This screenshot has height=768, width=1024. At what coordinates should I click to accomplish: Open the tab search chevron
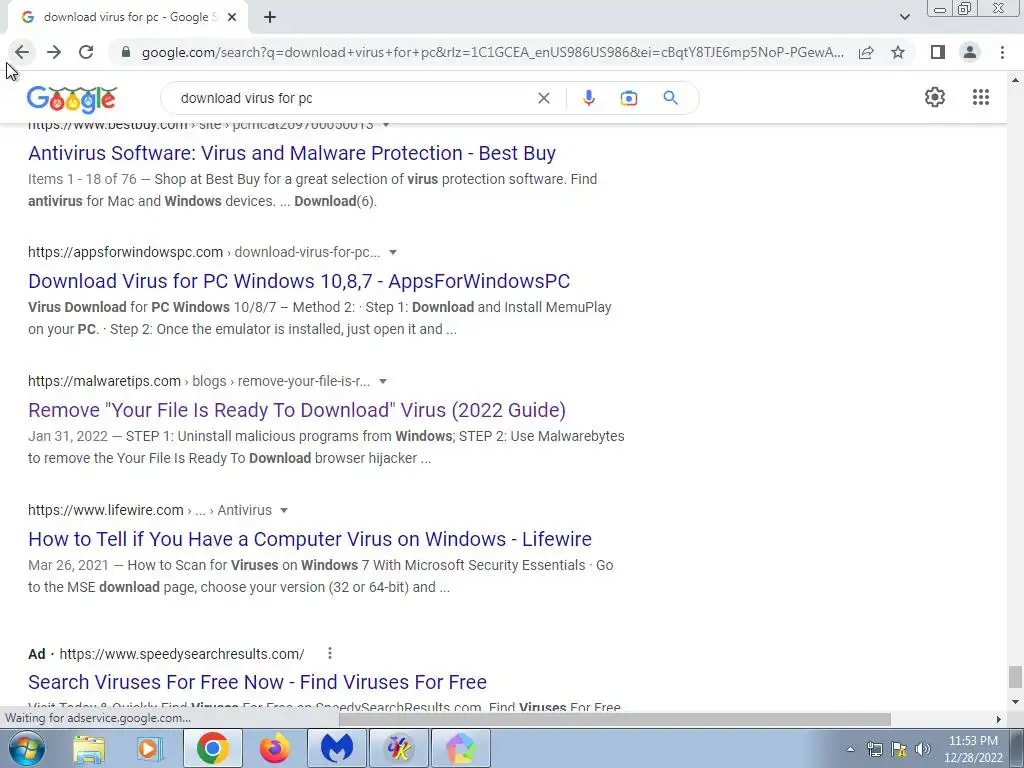click(x=904, y=17)
